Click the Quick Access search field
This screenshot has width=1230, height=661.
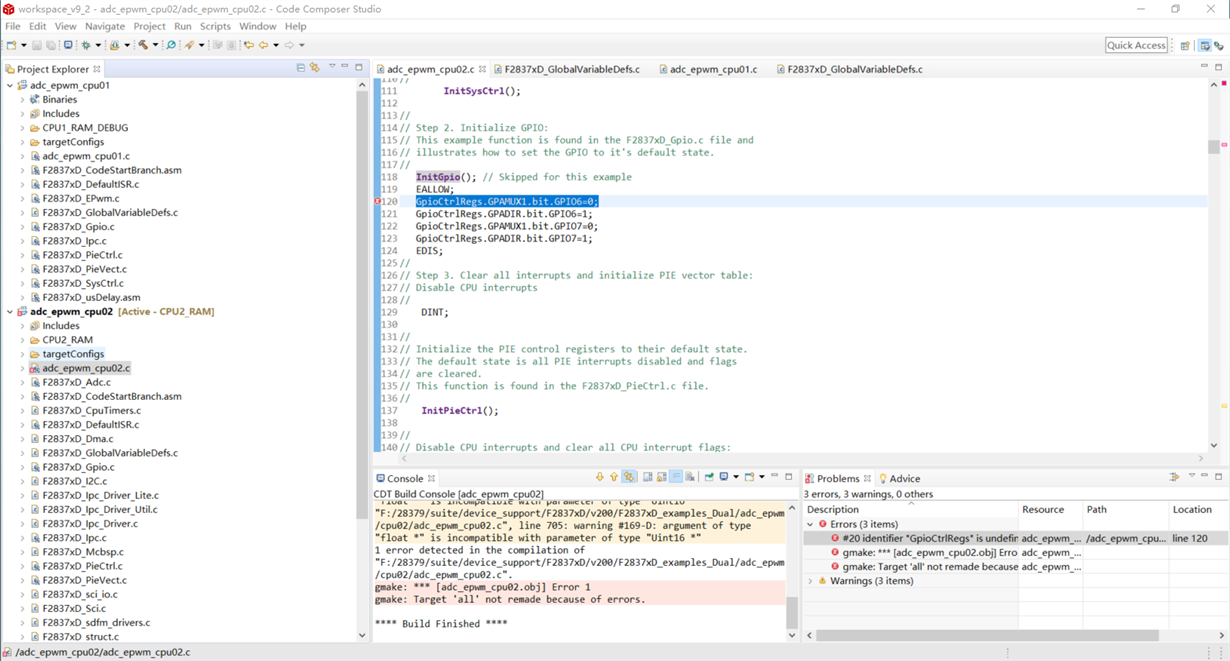pyautogui.click(x=1136, y=45)
